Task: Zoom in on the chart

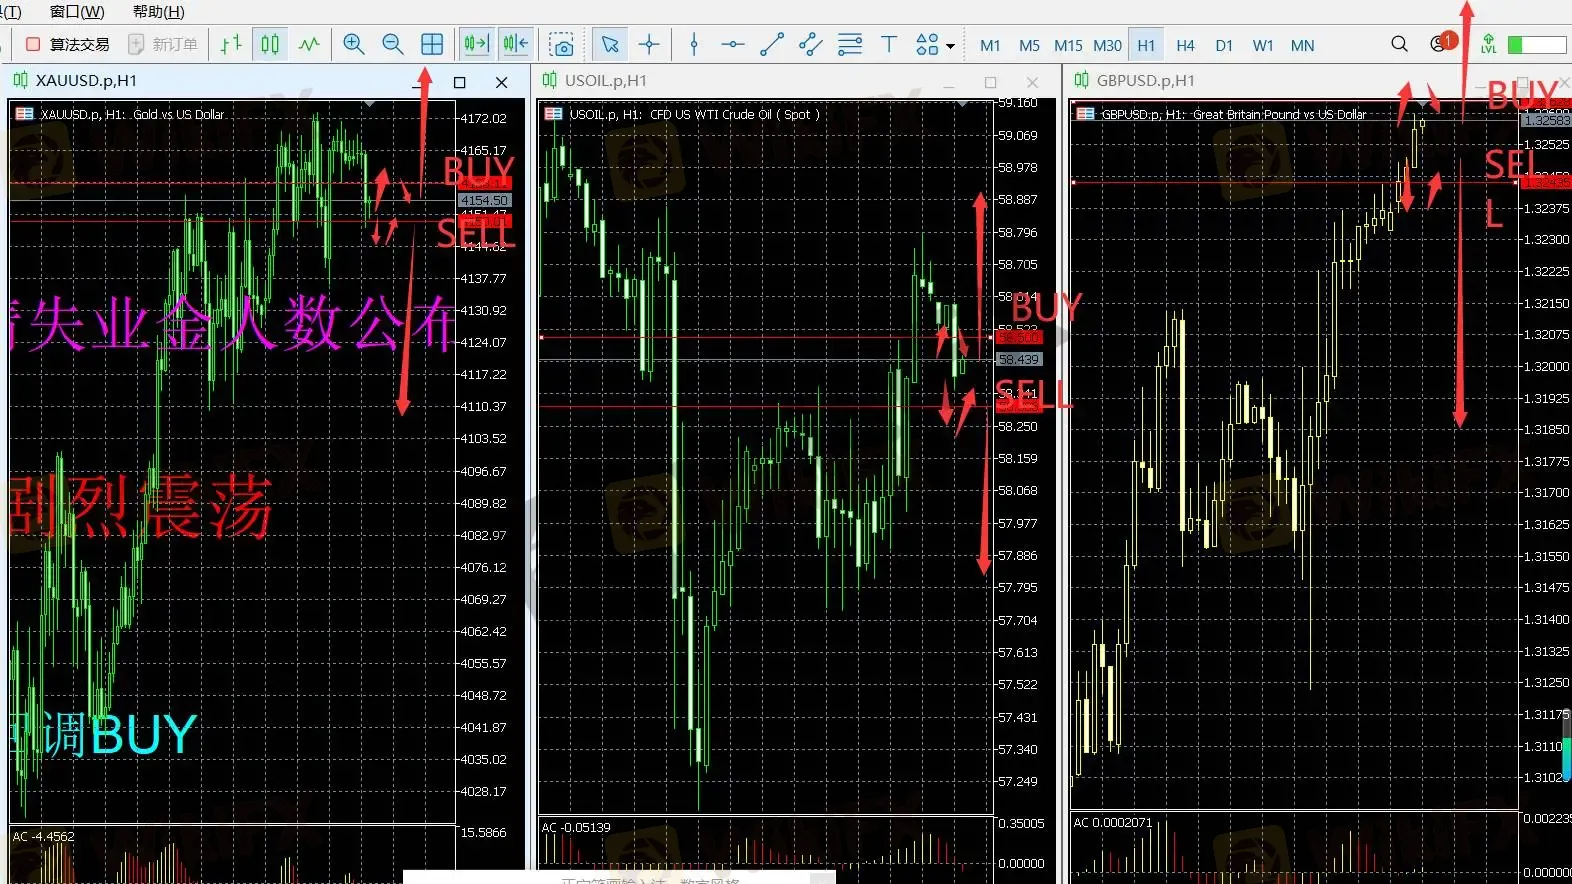Action: click(x=354, y=44)
